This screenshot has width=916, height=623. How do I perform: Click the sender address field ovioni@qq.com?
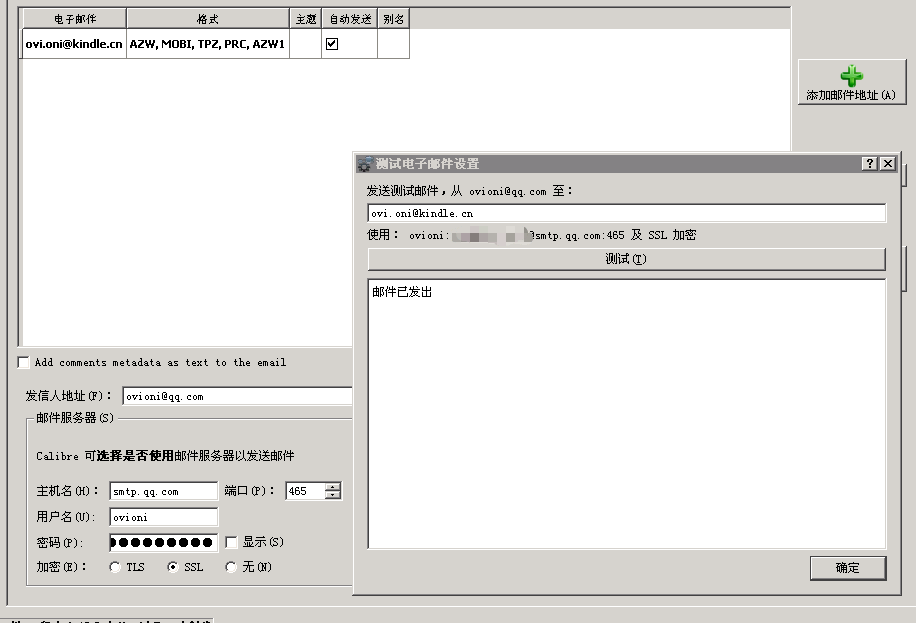(237, 396)
